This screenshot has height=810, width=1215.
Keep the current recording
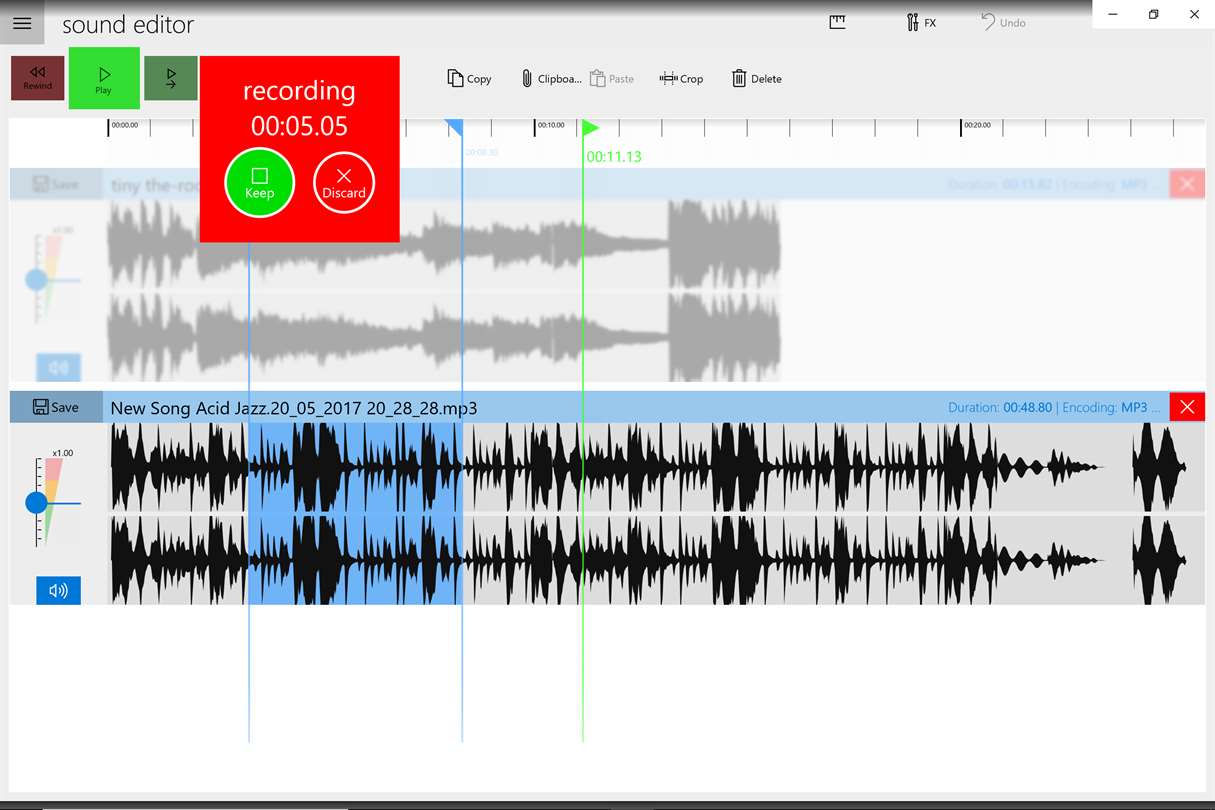(x=259, y=182)
